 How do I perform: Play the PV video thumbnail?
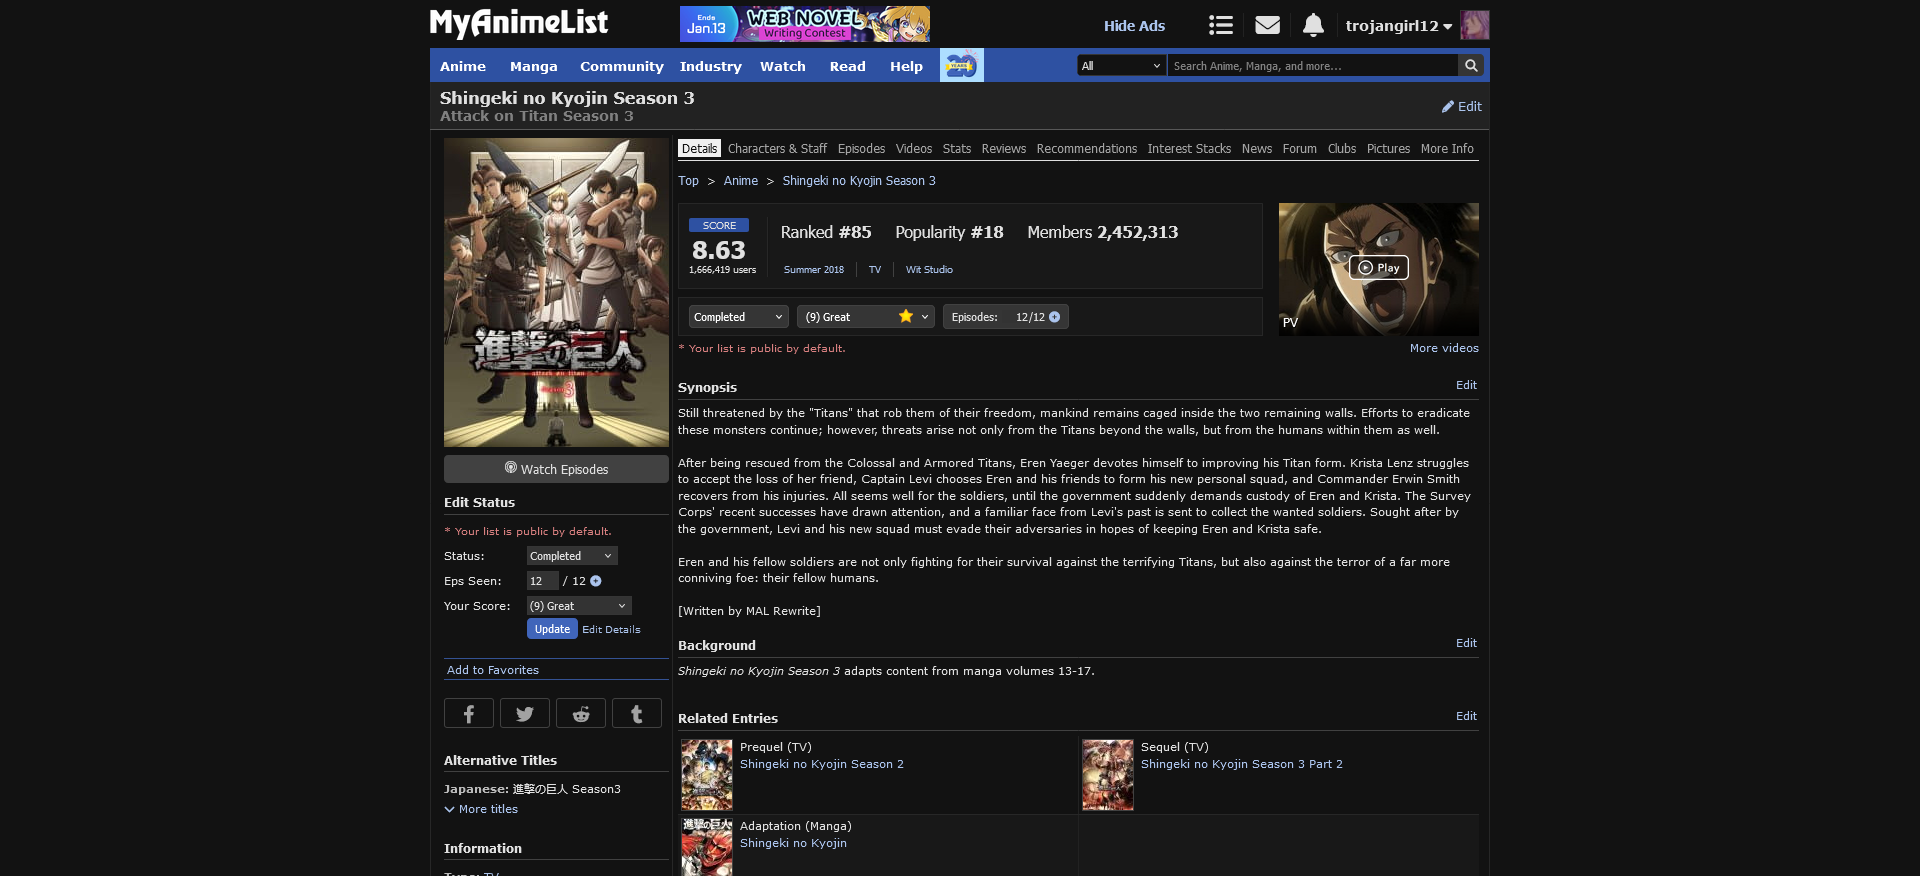pyautogui.click(x=1378, y=268)
